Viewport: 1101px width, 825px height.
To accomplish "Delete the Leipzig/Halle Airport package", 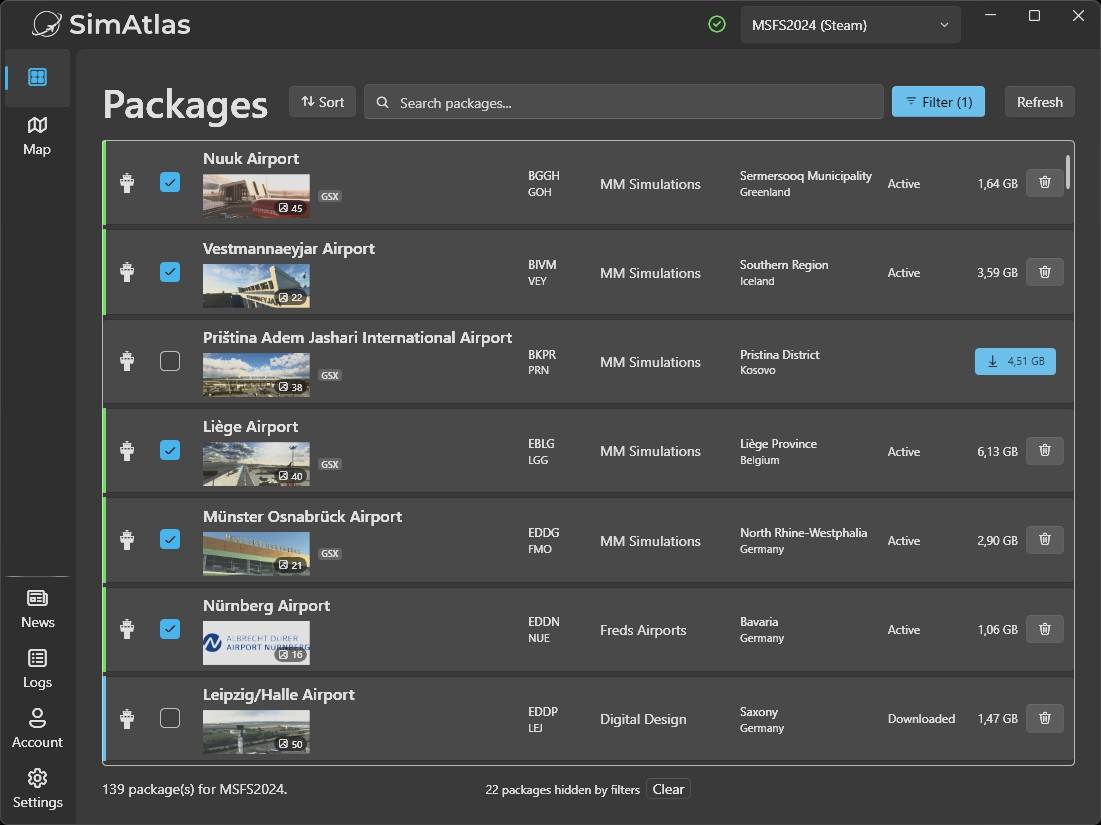I will (x=1045, y=718).
